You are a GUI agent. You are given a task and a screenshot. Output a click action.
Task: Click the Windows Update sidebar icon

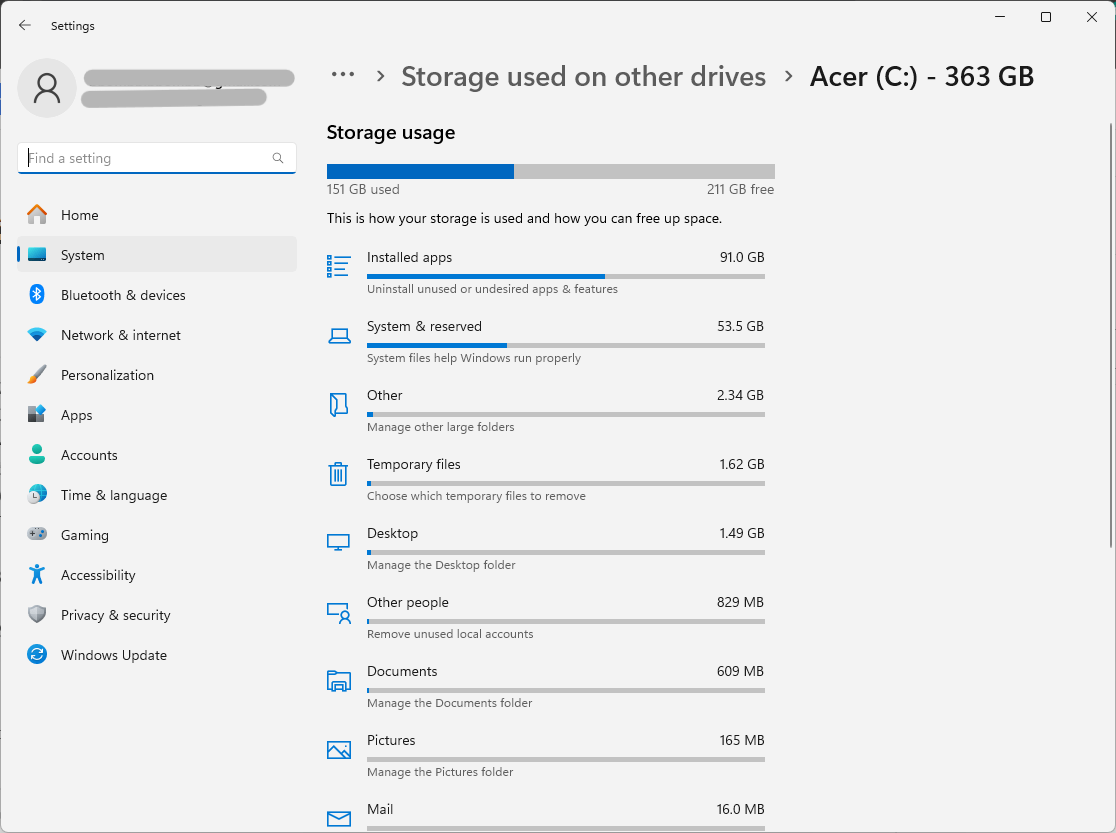click(37, 655)
